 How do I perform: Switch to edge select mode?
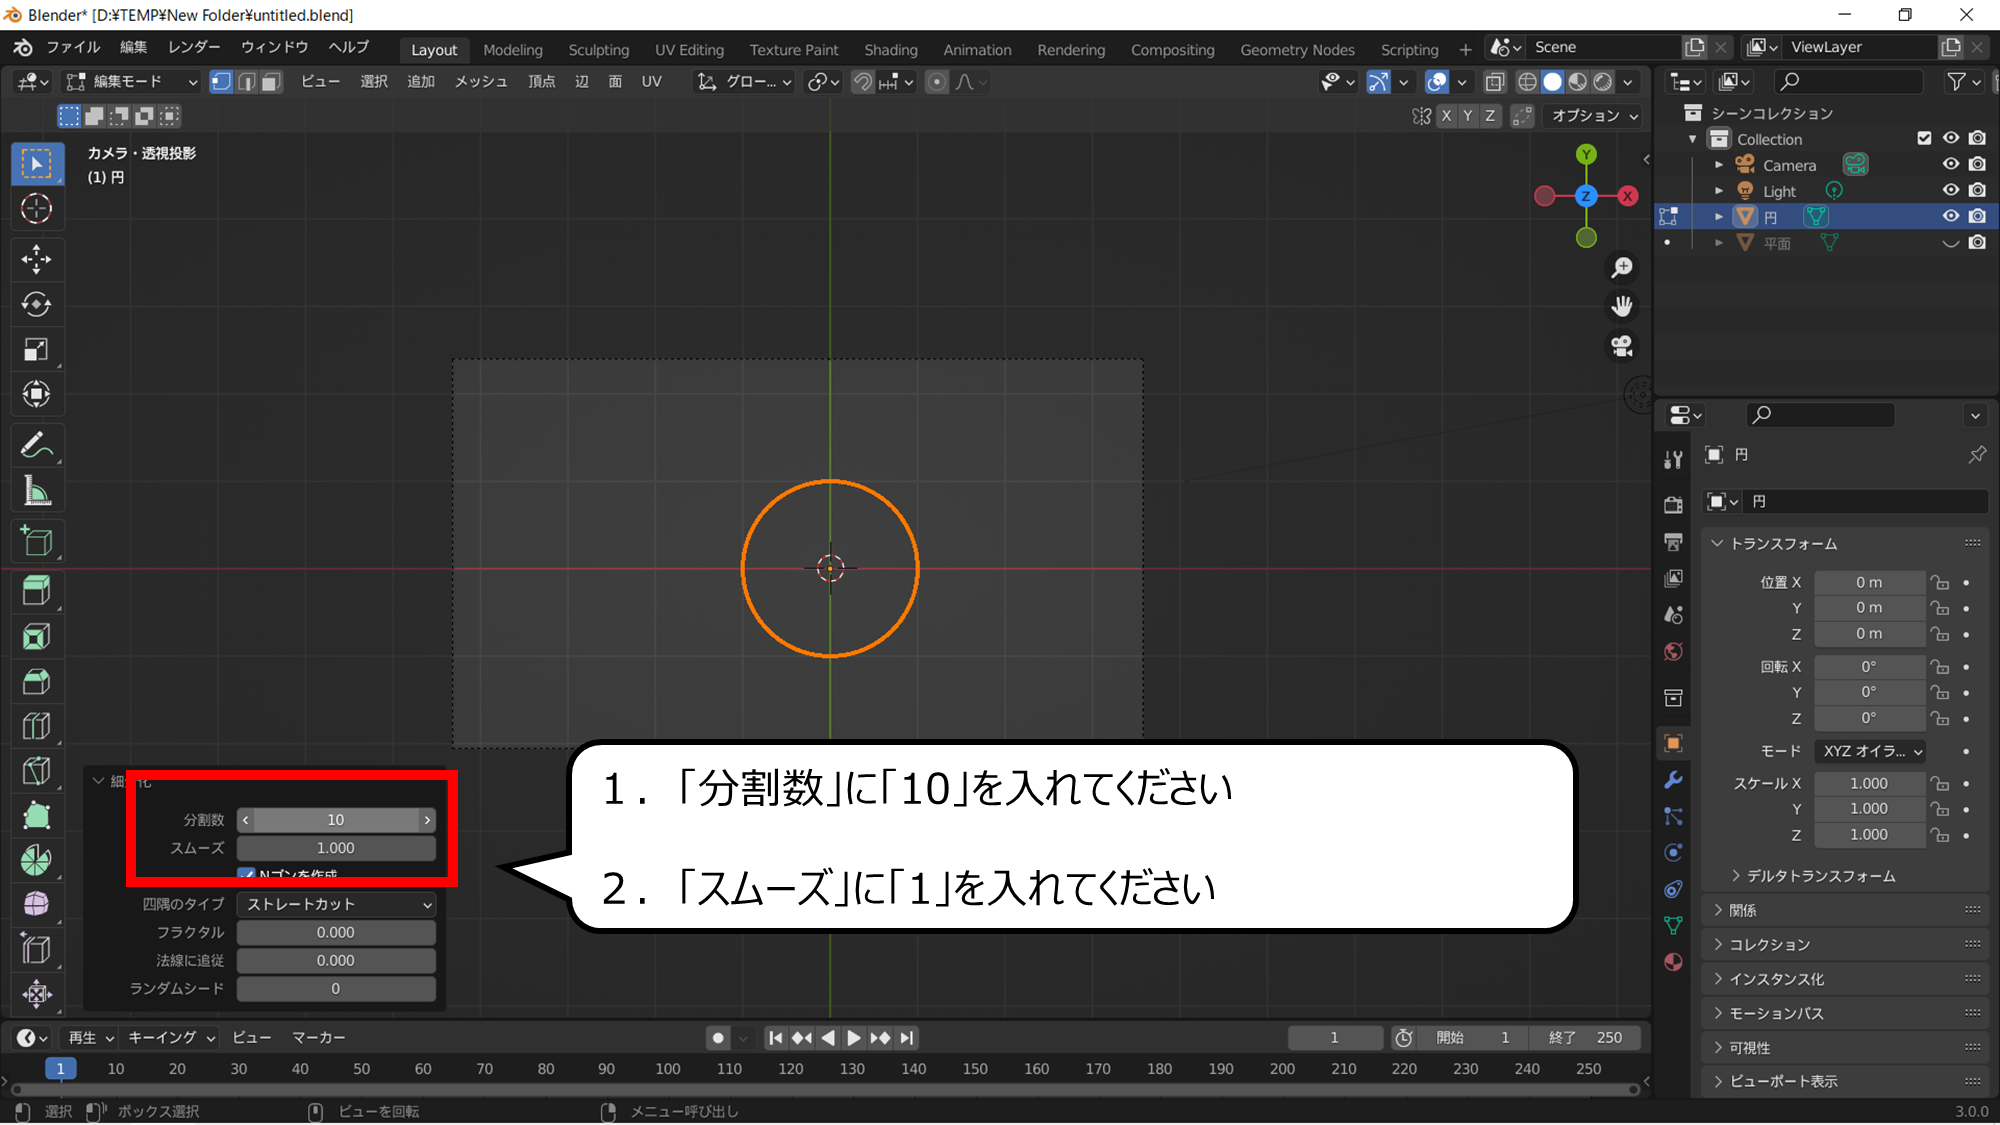246,82
